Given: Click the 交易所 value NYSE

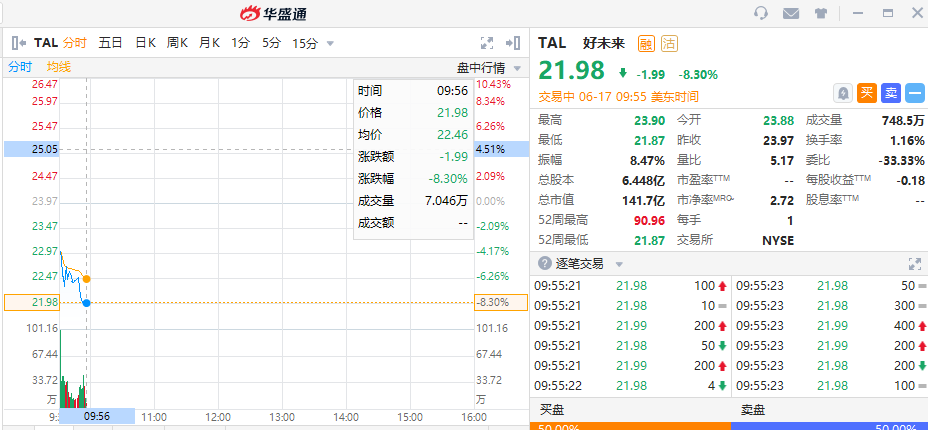Looking at the screenshot, I should pos(778,240).
